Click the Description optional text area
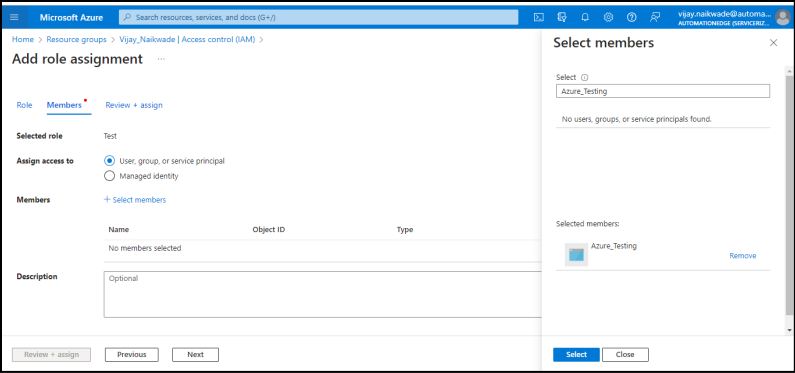 coord(323,294)
